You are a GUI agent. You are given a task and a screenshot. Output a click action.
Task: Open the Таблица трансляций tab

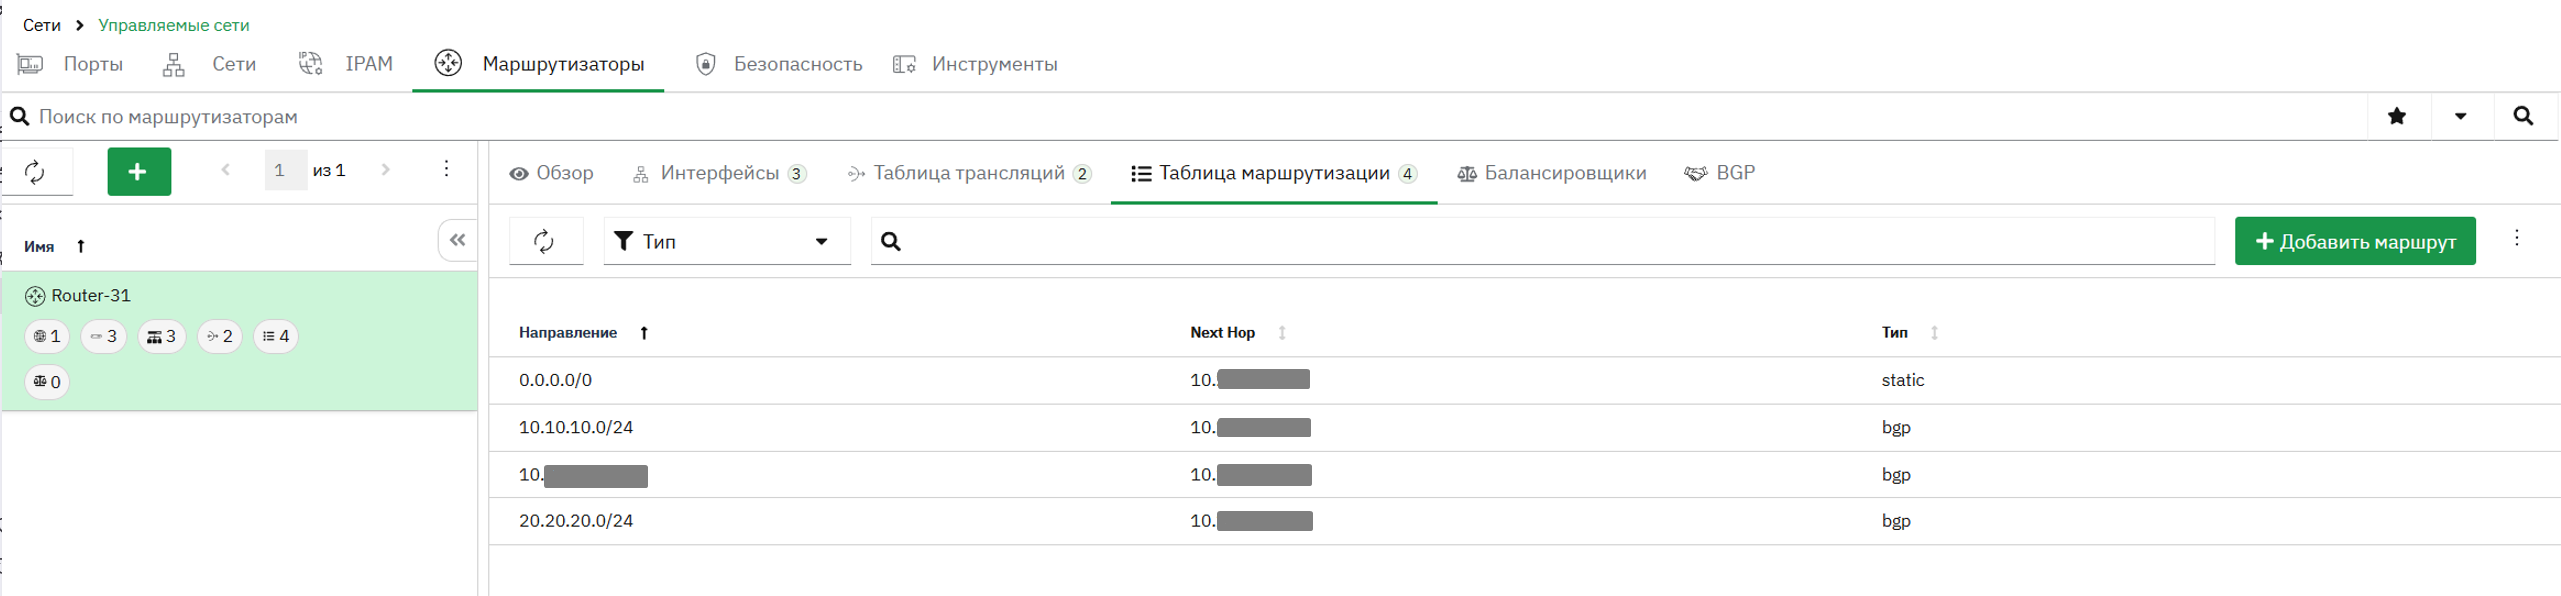[x=968, y=174]
